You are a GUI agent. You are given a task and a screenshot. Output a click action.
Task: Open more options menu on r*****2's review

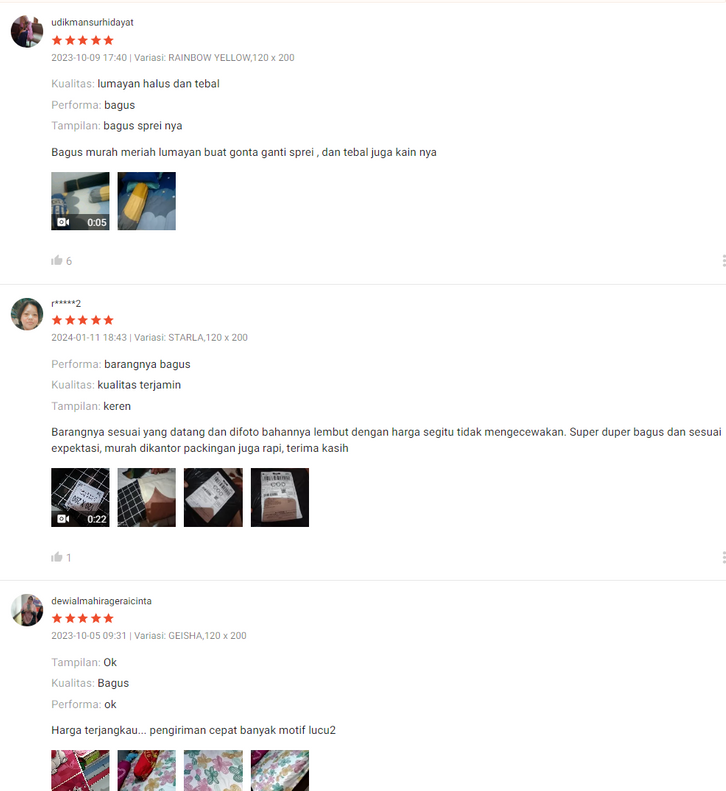coord(723,557)
